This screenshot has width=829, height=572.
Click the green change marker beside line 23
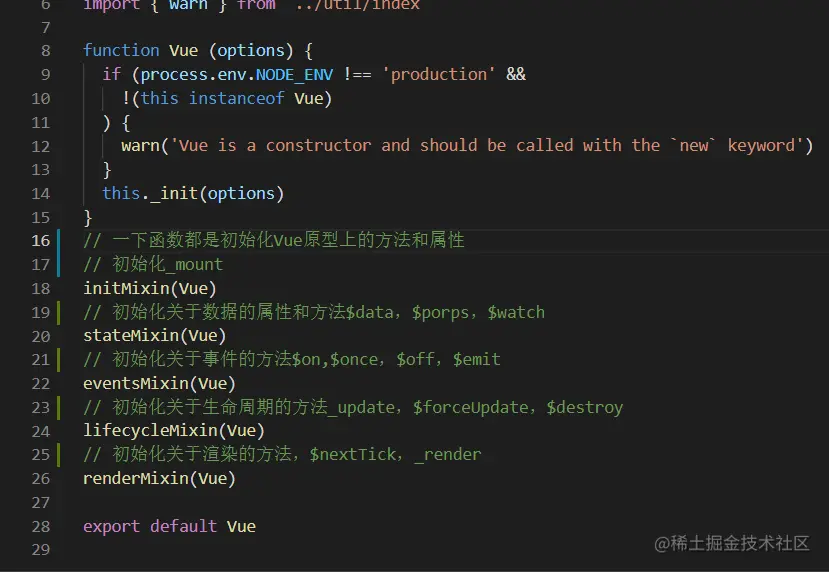pos(58,407)
